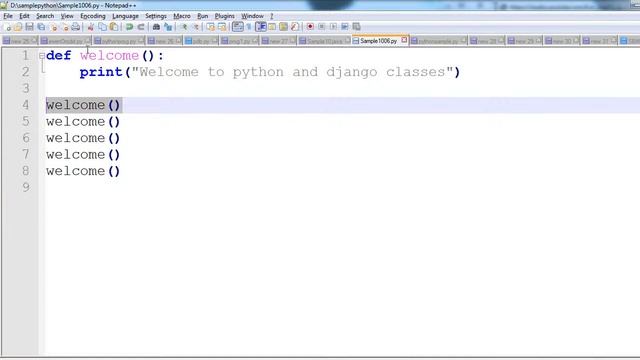Image resolution: width=640 pixels, height=360 pixels.
Task: Click welcome() call on line 6
Action: tap(83, 138)
